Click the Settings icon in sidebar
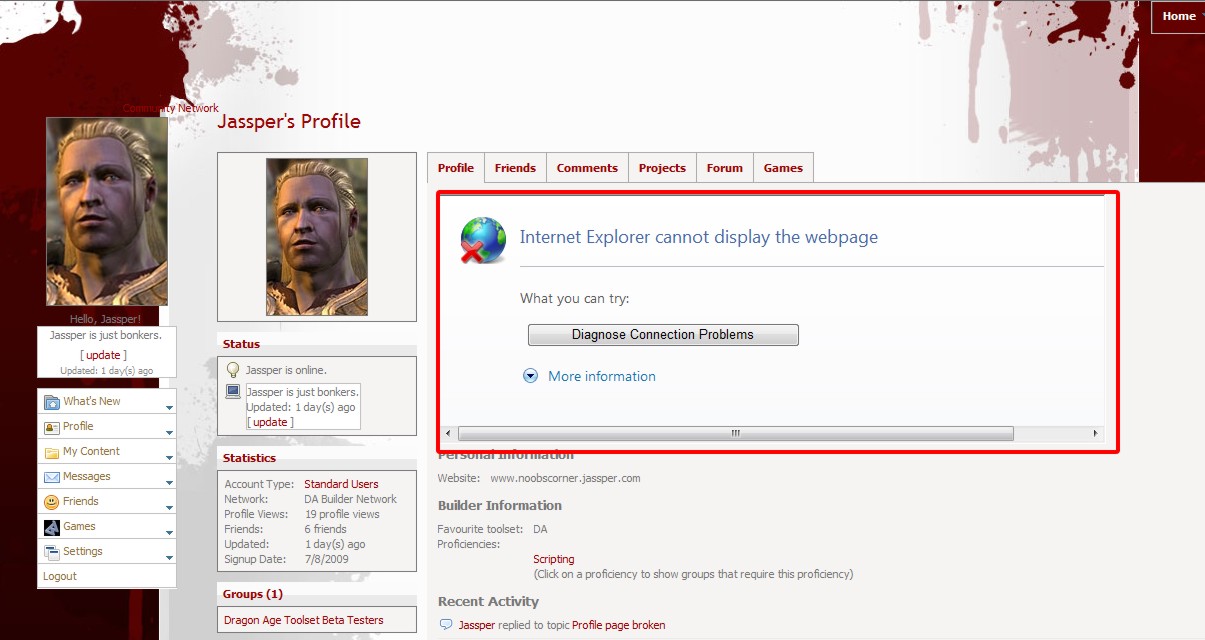Image resolution: width=1205 pixels, height=640 pixels. click(x=52, y=552)
